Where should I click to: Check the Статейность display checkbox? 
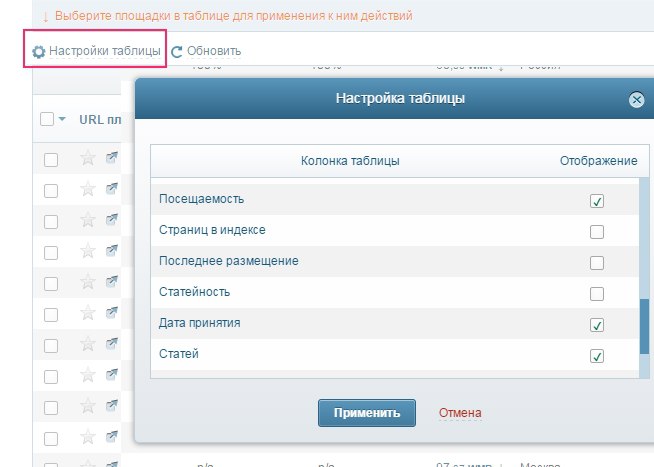tap(597, 294)
